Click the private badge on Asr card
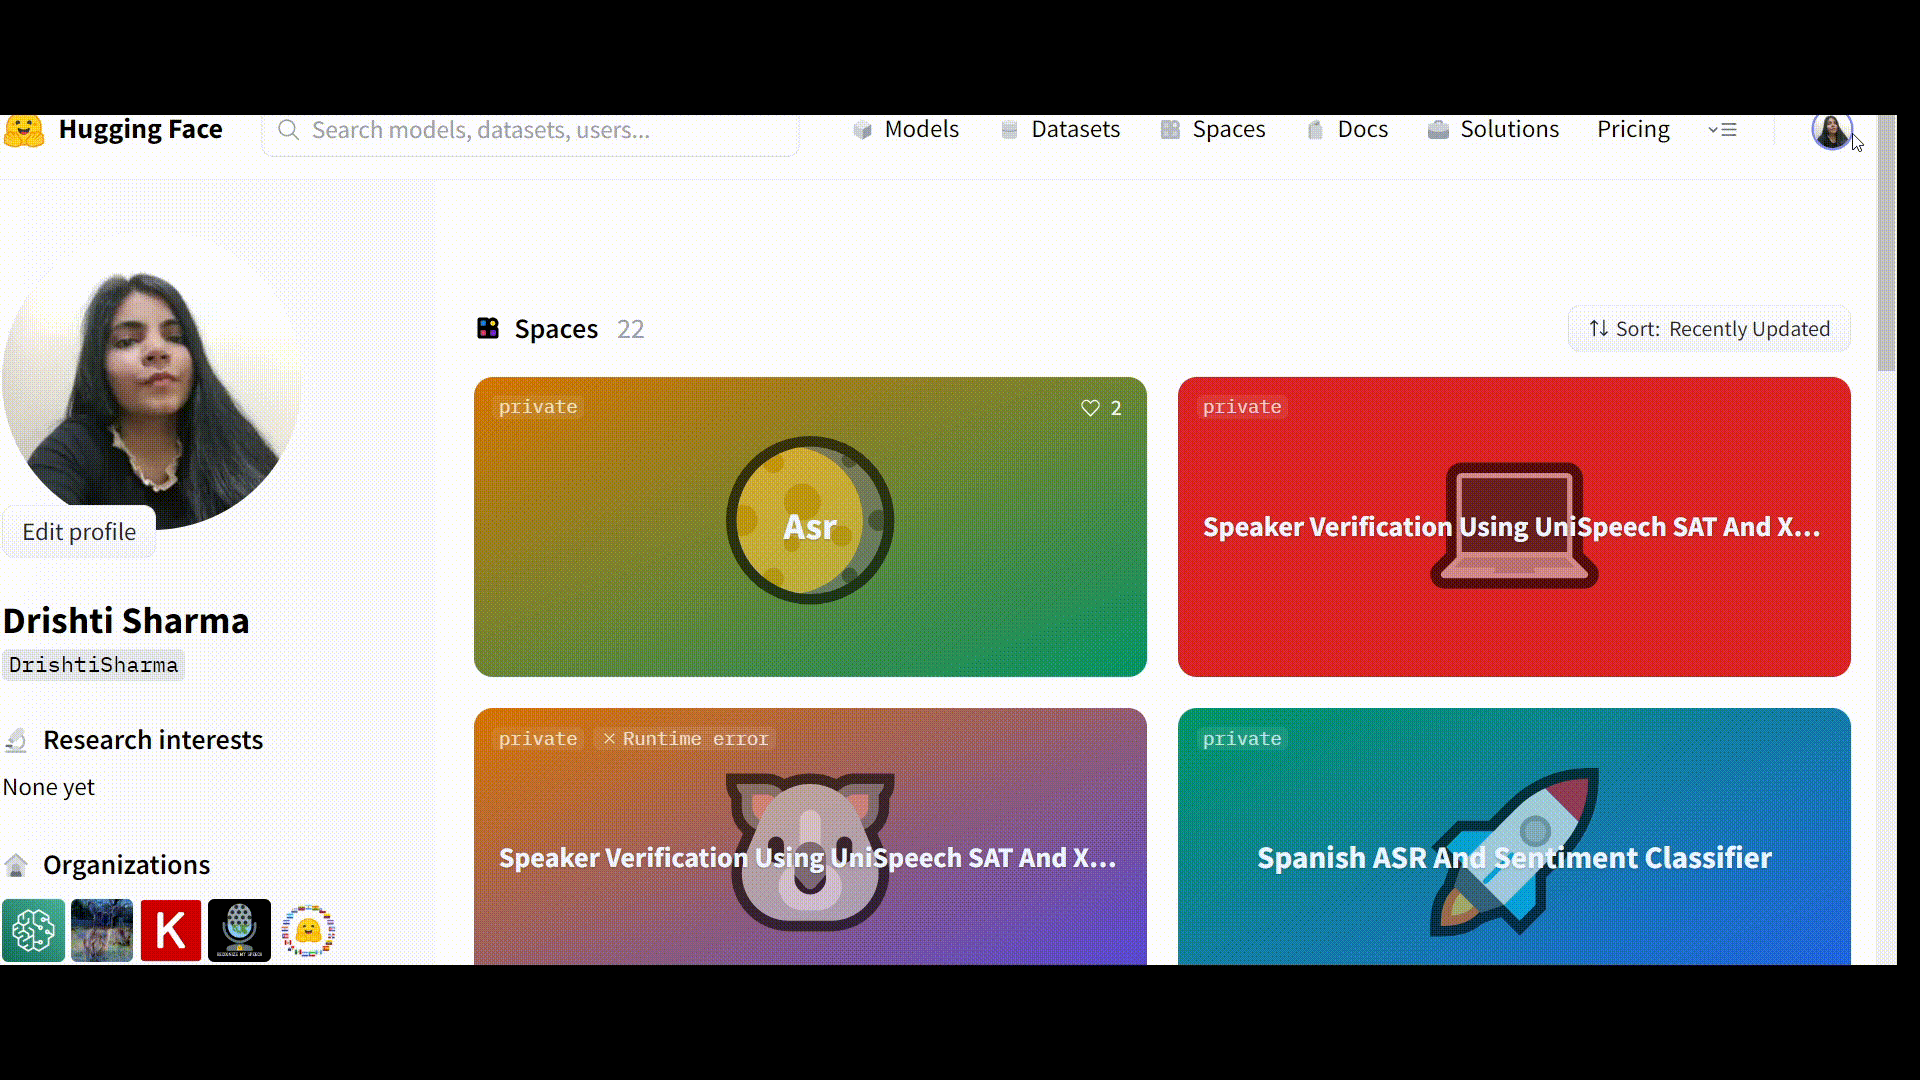1920x1080 pixels. click(x=538, y=407)
